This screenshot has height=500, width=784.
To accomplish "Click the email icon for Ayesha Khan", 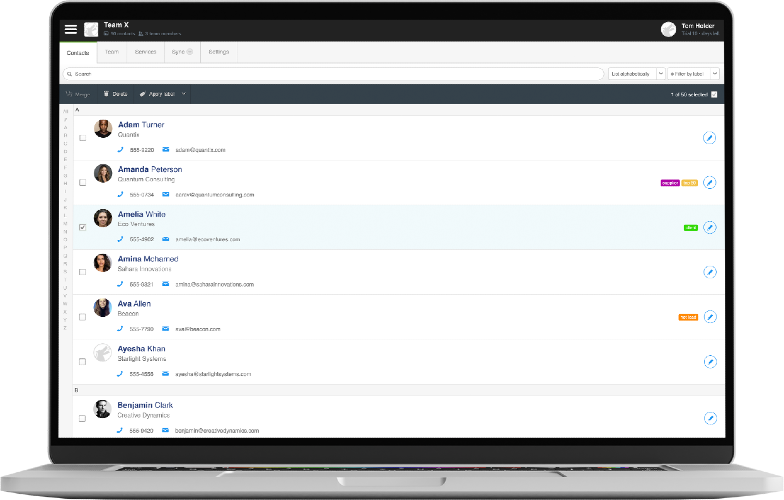I will (166, 374).
